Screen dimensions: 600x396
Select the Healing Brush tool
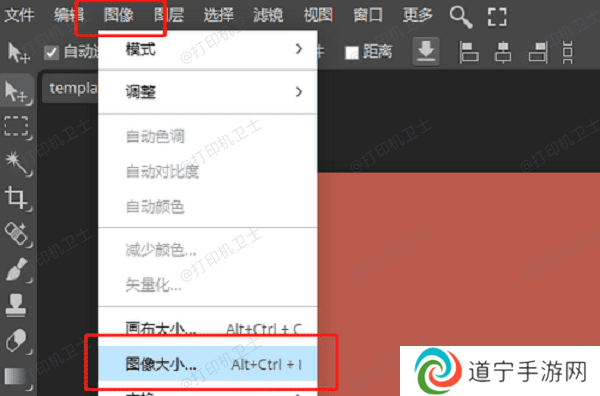coord(17,234)
